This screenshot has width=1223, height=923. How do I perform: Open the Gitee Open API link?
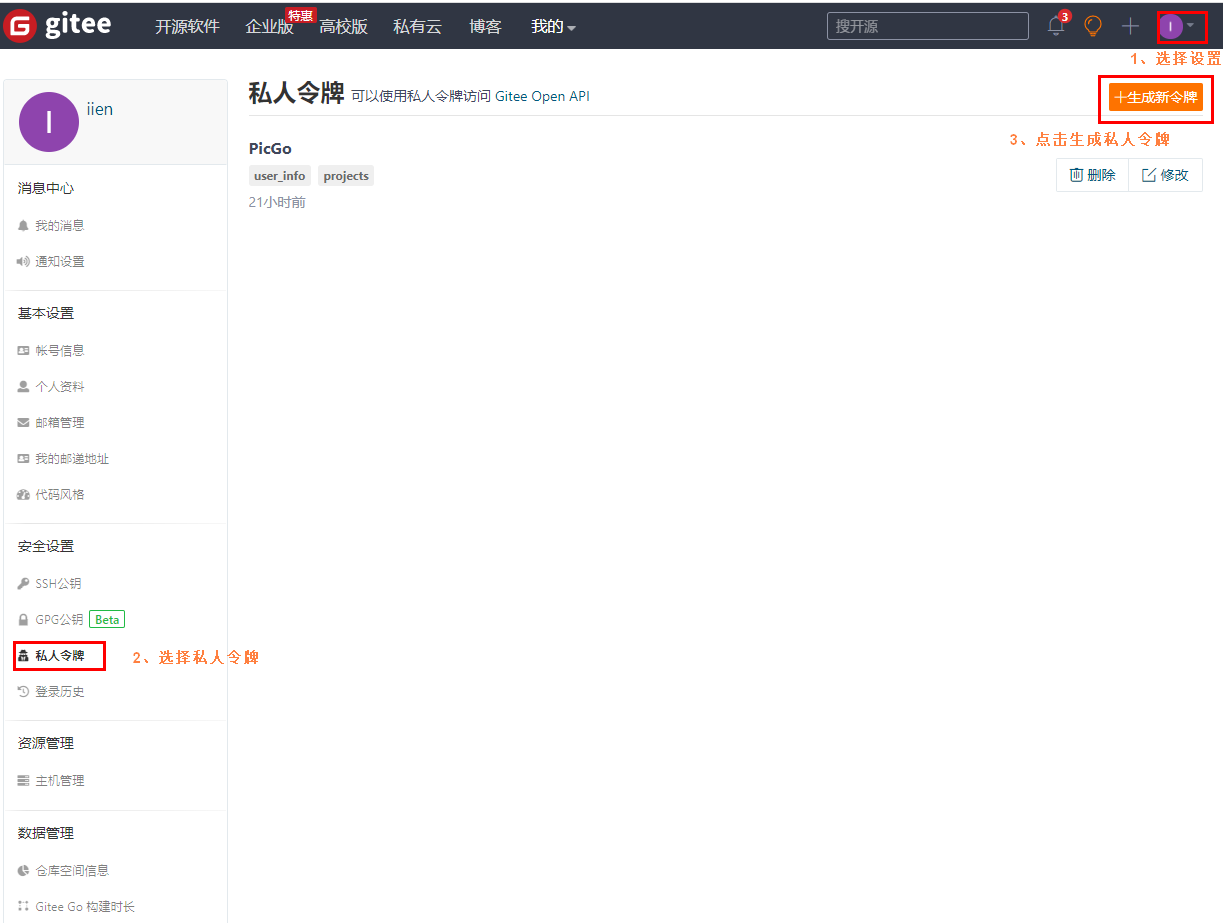pos(542,97)
